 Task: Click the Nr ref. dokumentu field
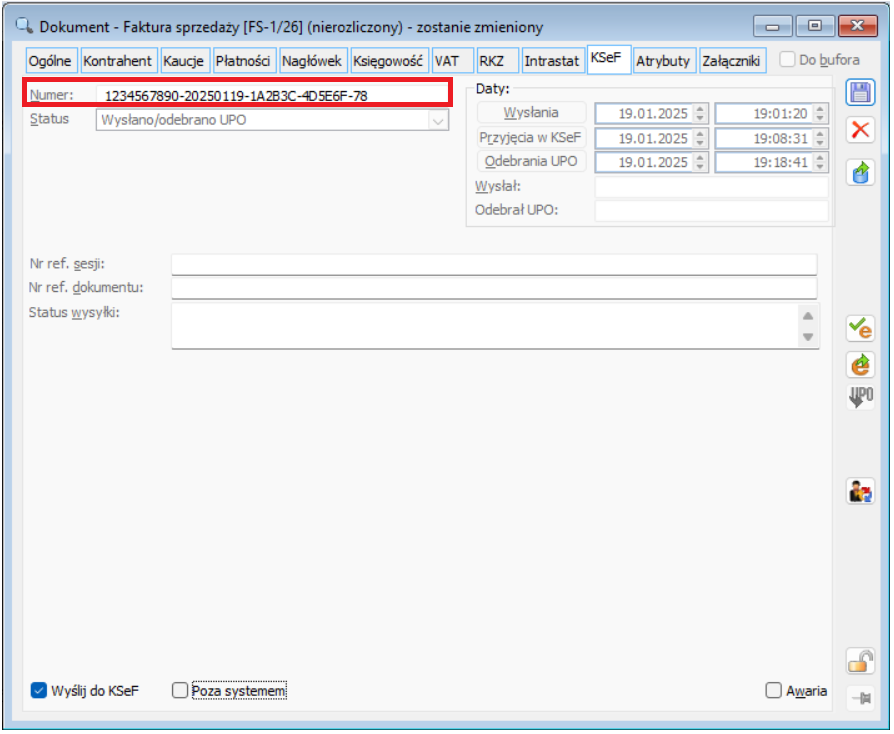pos(494,287)
